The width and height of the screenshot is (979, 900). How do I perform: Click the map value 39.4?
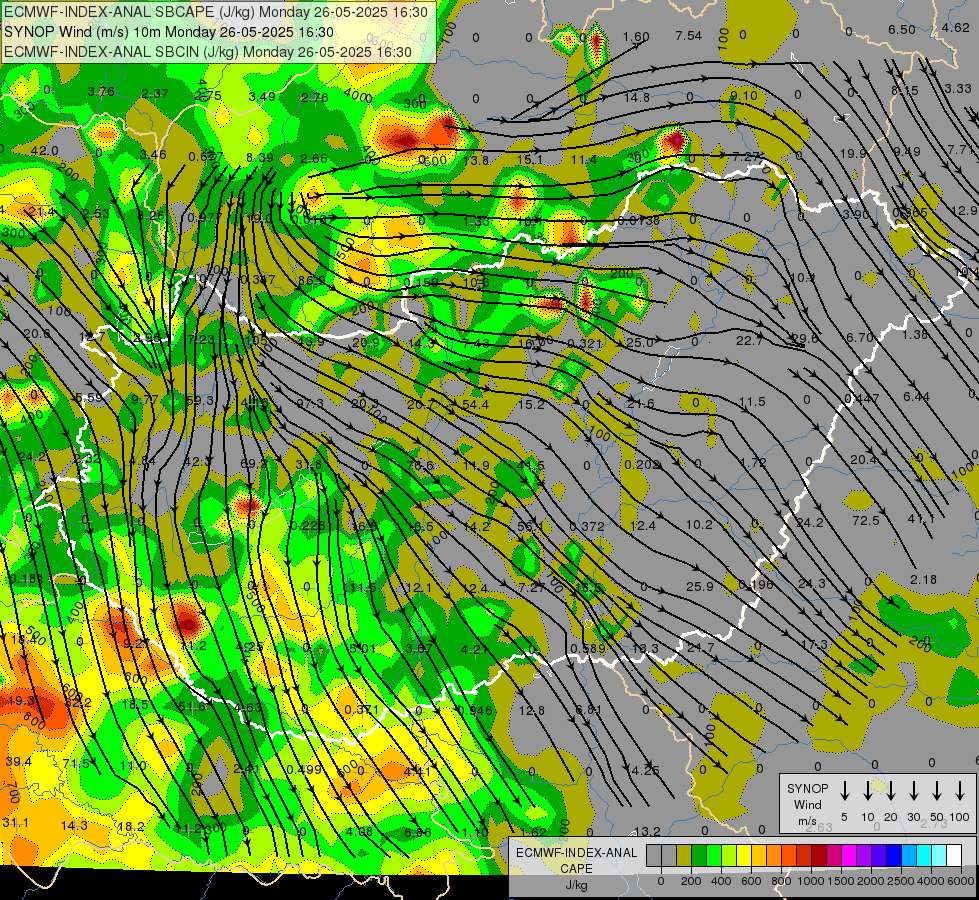point(18,761)
